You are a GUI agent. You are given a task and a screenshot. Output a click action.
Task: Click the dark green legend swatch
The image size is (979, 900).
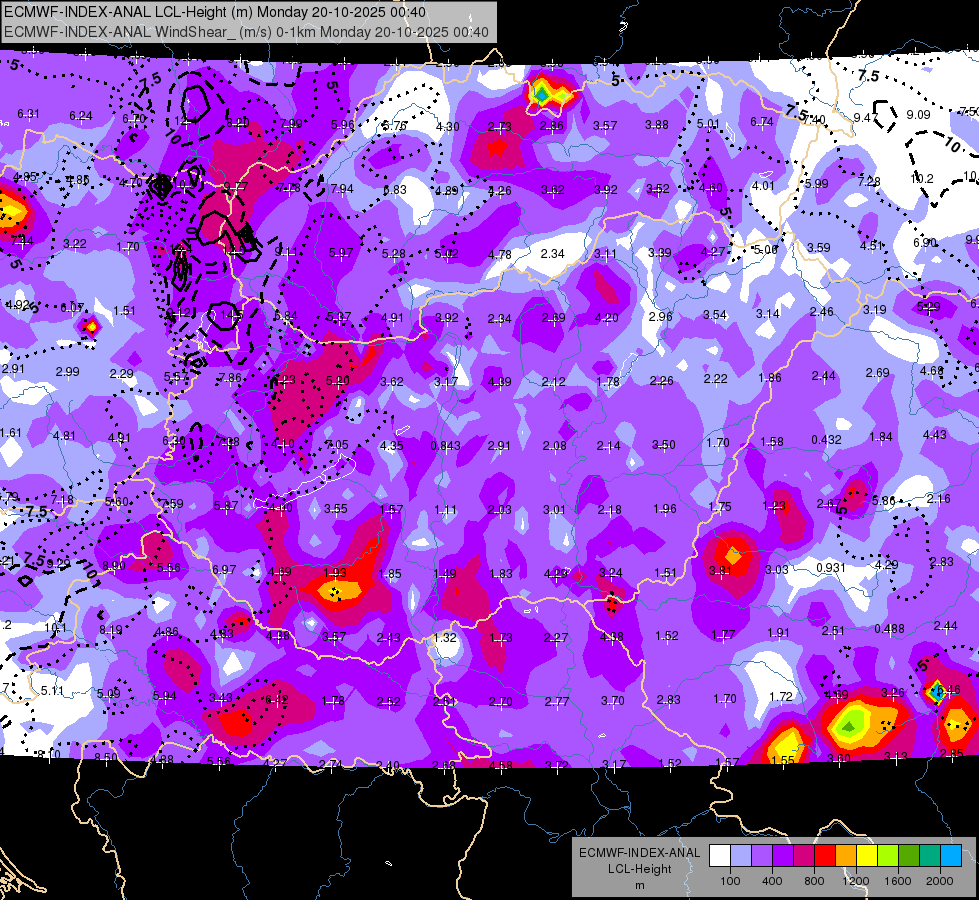click(x=909, y=856)
